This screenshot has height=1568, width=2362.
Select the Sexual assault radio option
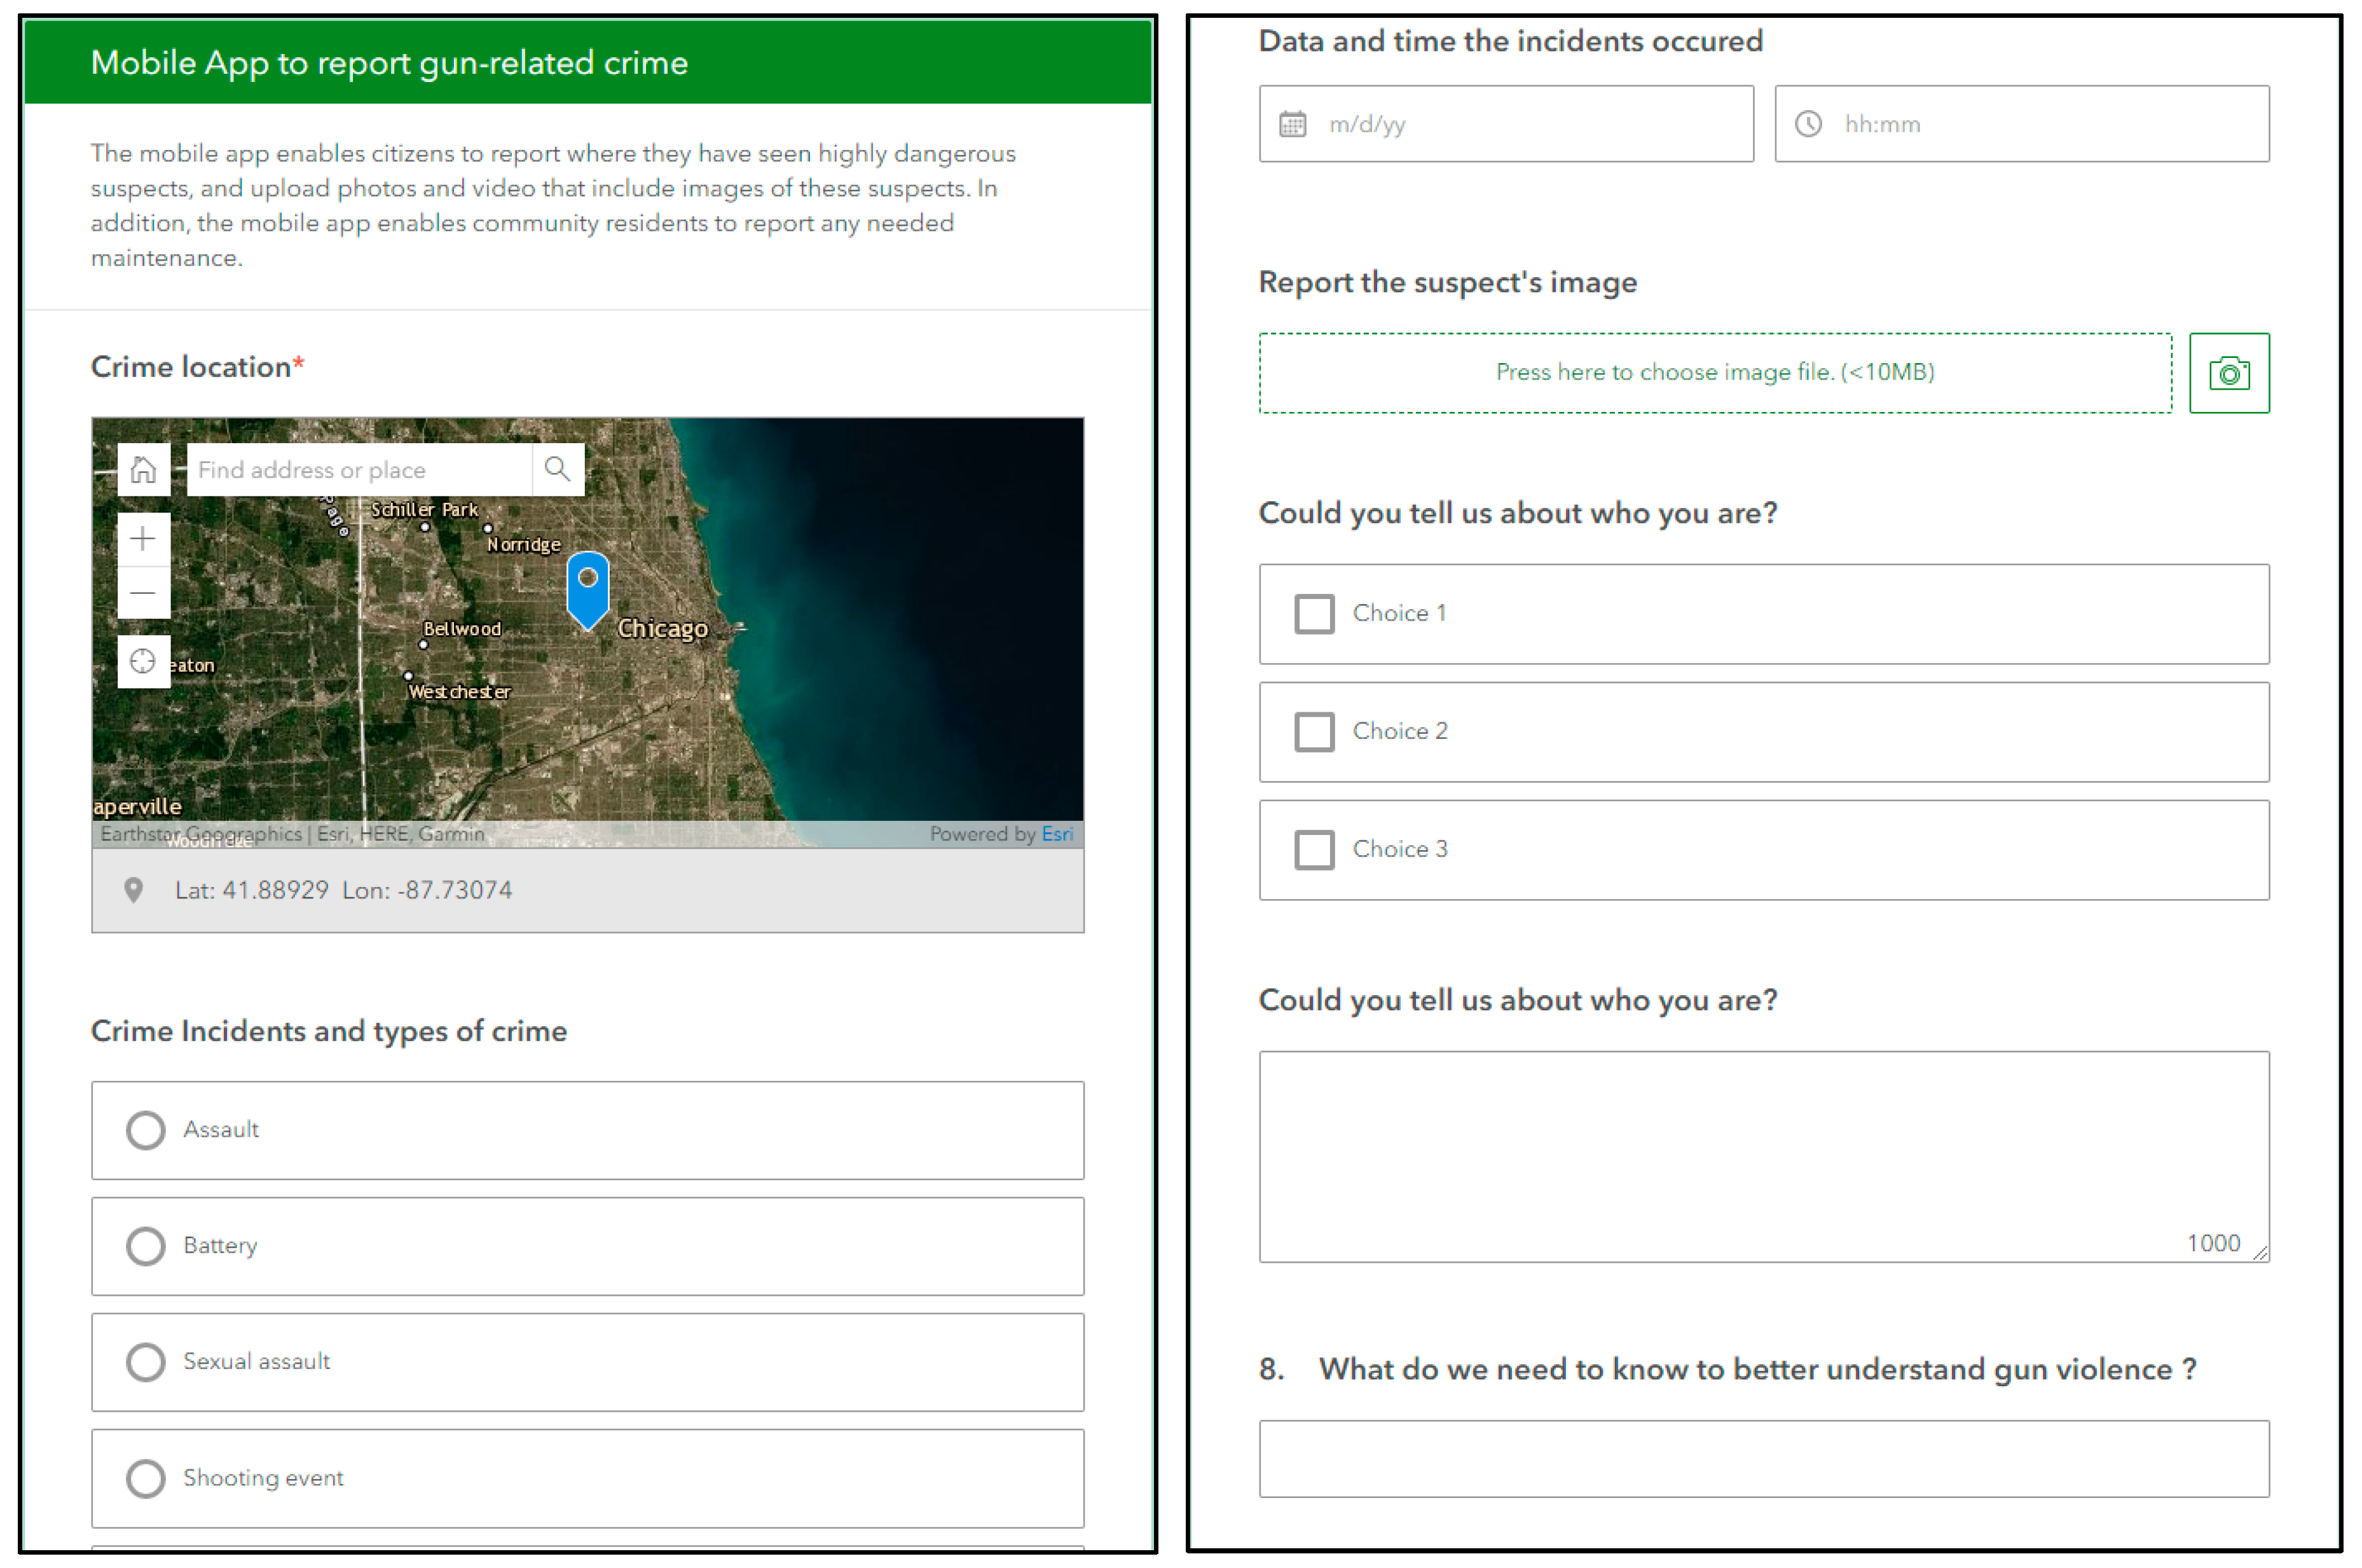[146, 1362]
